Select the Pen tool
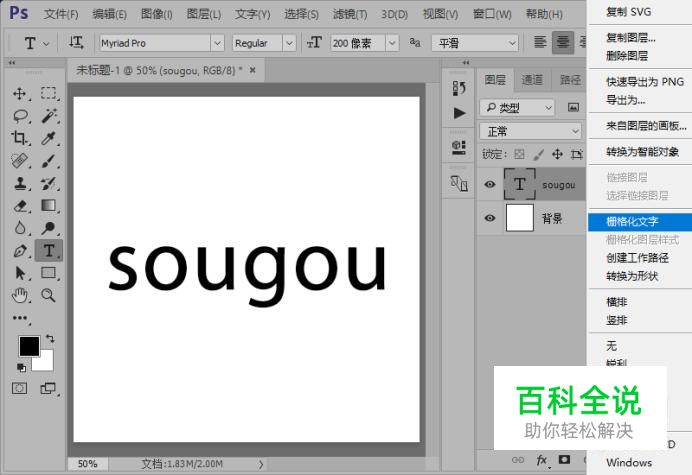The height and width of the screenshot is (475, 692). click(x=20, y=251)
